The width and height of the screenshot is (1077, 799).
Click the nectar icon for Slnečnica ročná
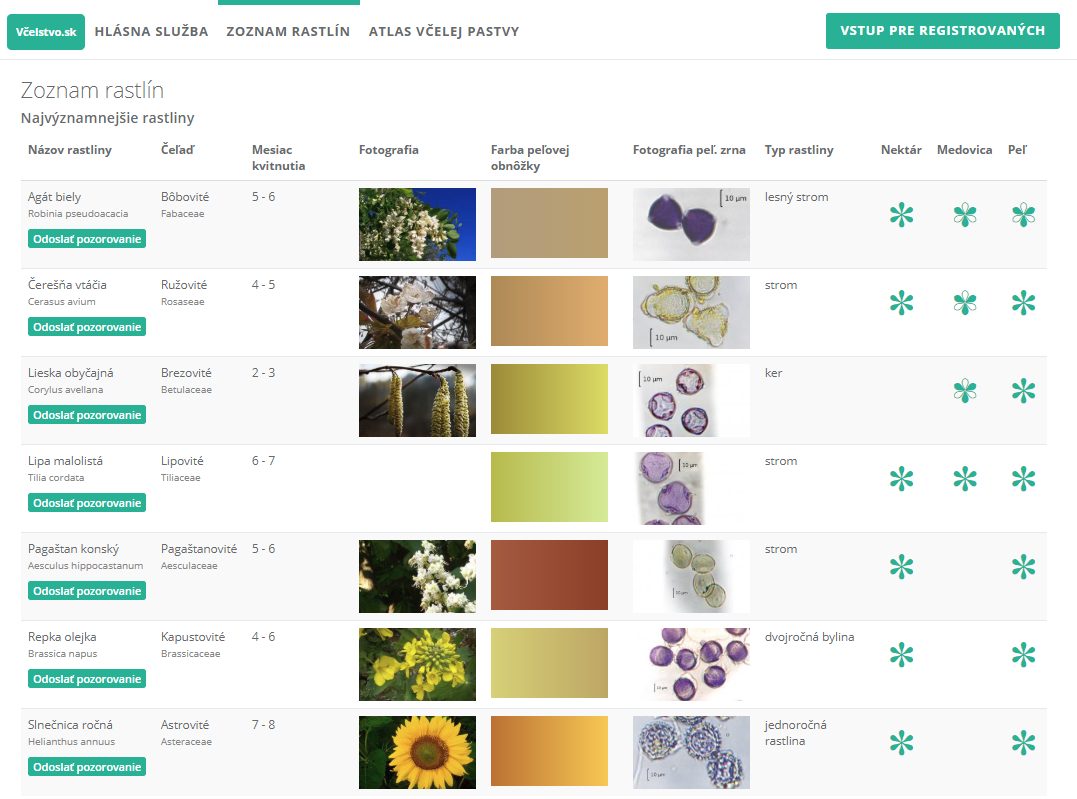[x=901, y=743]
